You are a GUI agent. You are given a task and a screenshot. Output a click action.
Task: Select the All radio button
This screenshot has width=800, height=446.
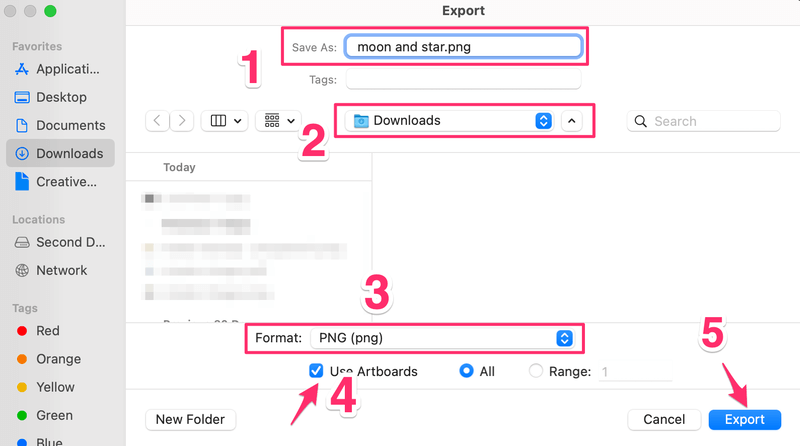(x=466, y=371)
